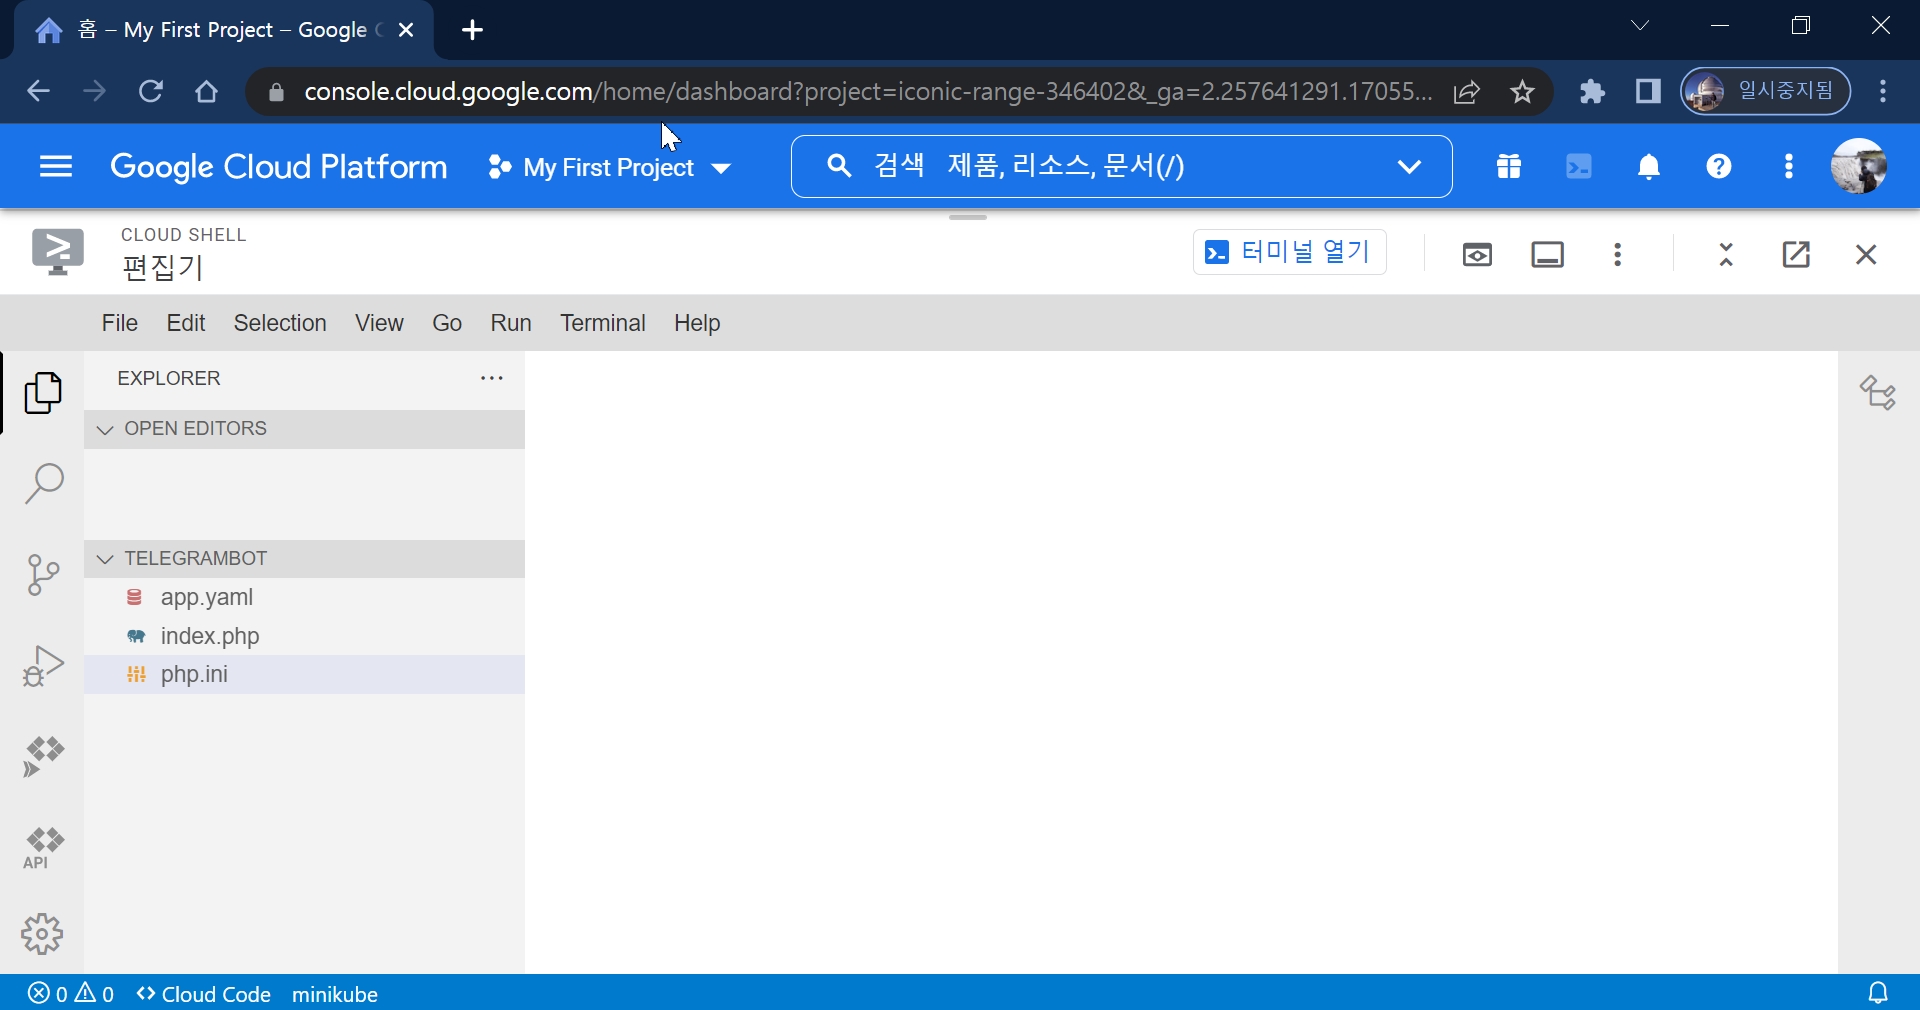
Task: Open the Selection menu
Action: coord(280,323)
